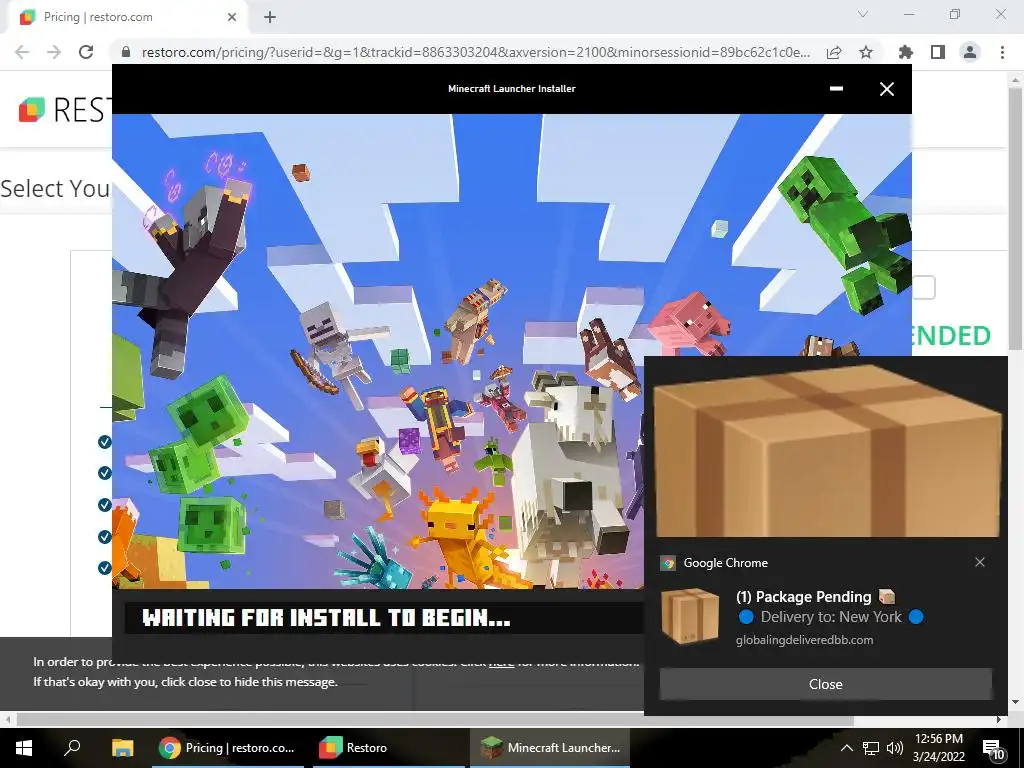
Task: Open the large package image in notification
Action: [x=826, y=451]
